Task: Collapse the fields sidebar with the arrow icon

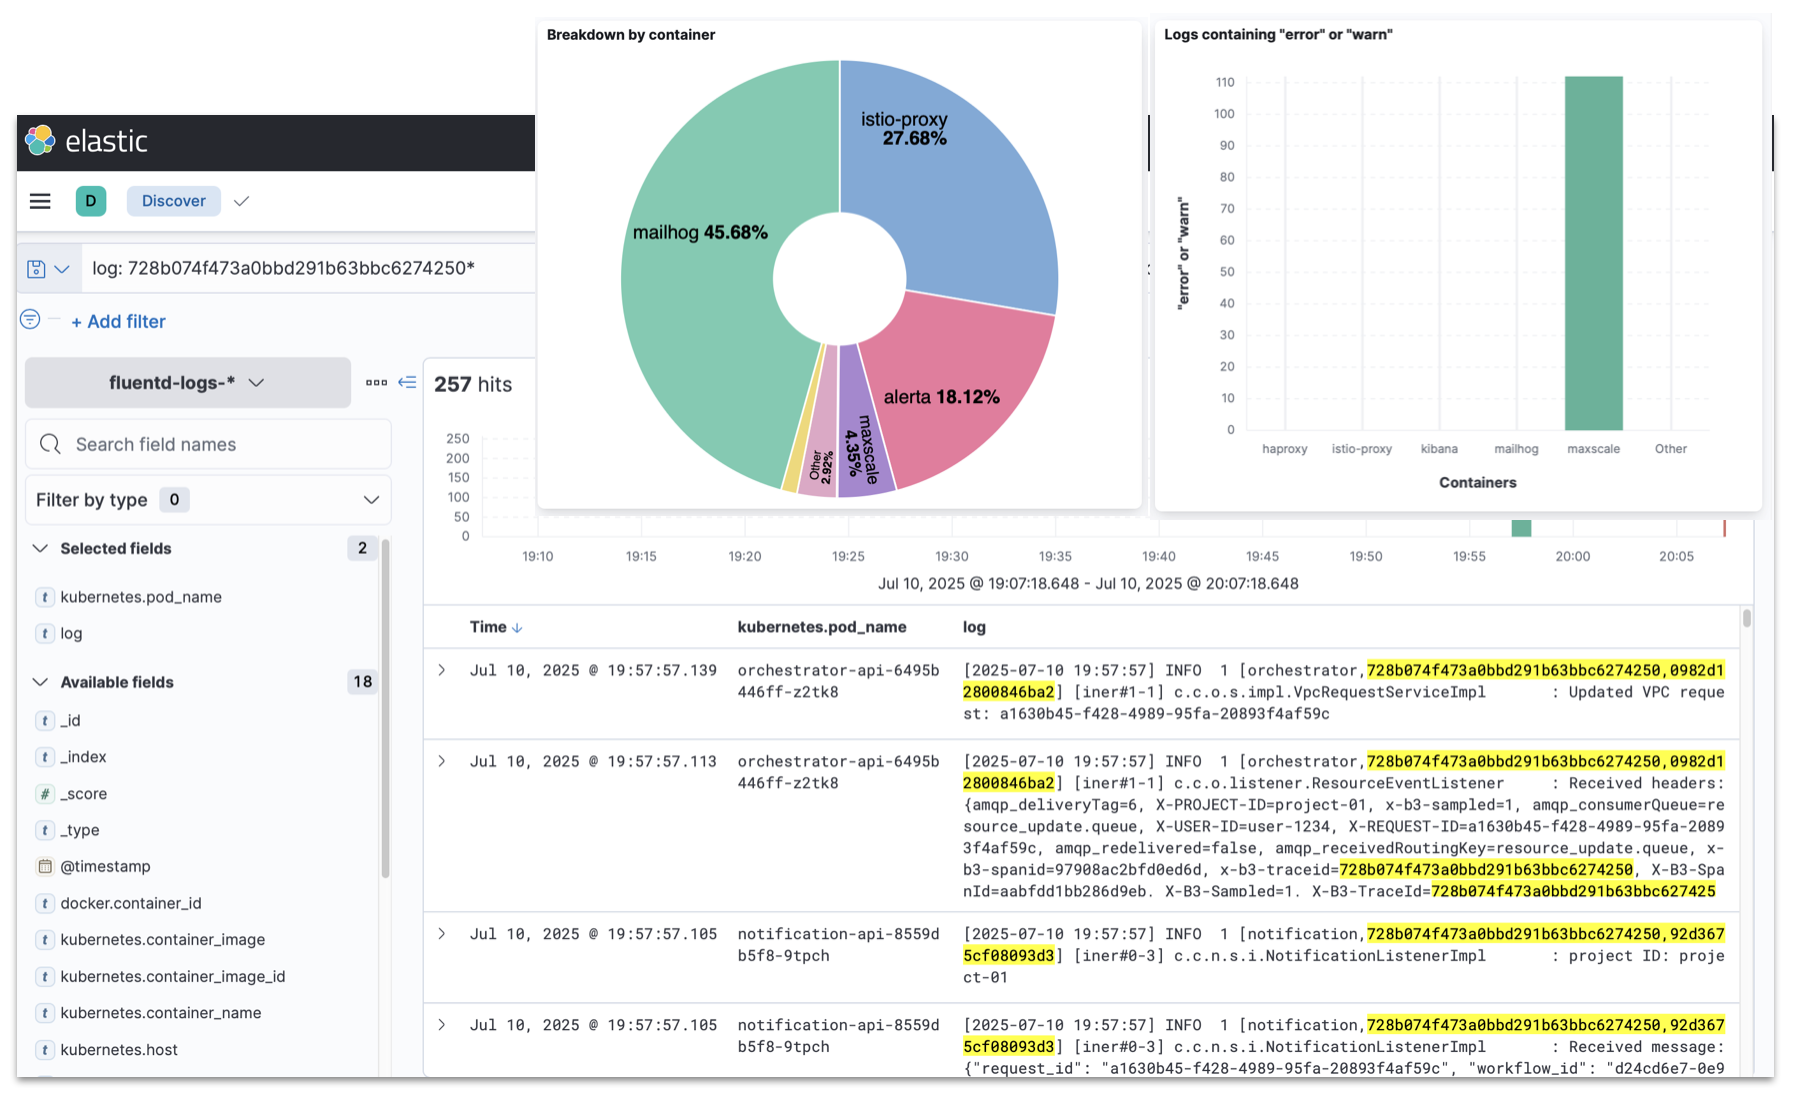Action: point(407,382)
